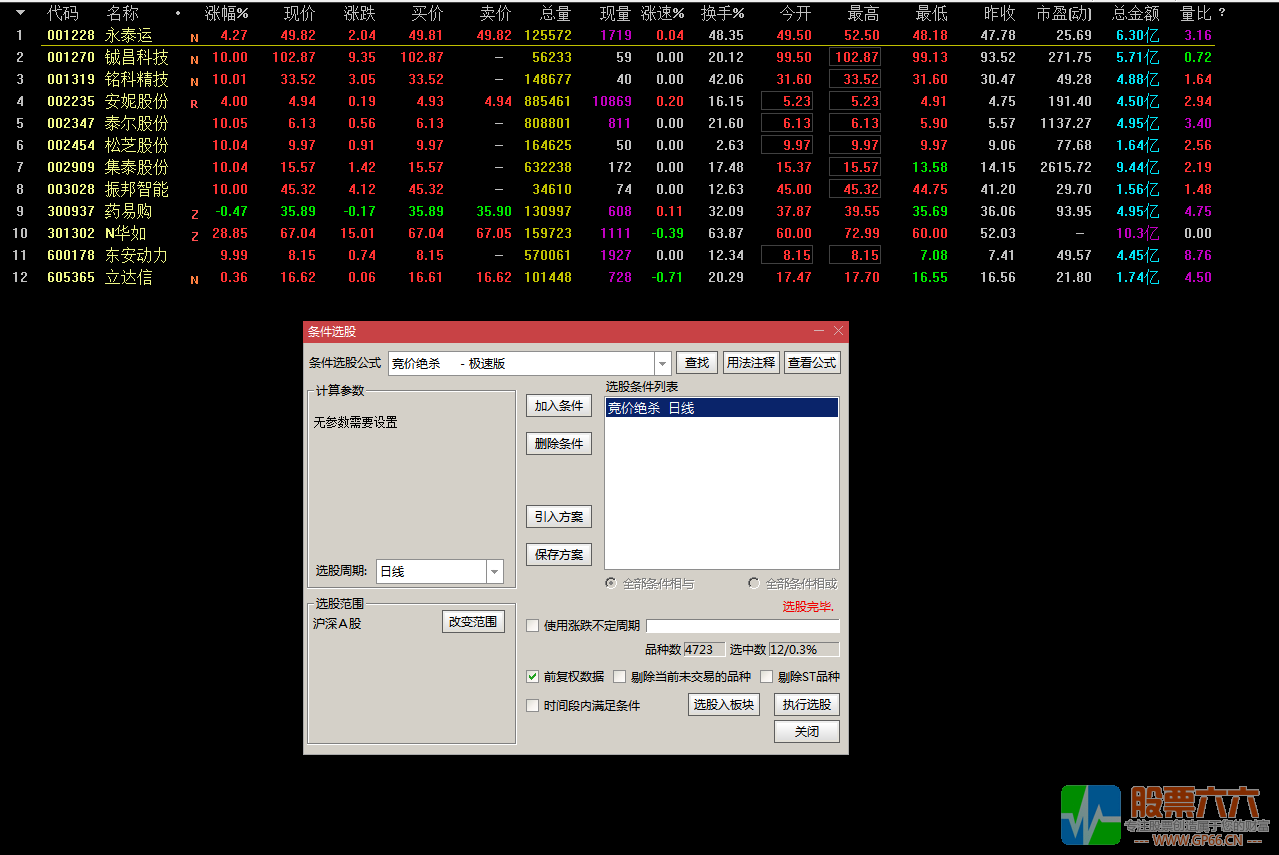Uncheck the 前复权数据 checkbox
This screenshot has width=1279, height=855.
coord(533,677)
